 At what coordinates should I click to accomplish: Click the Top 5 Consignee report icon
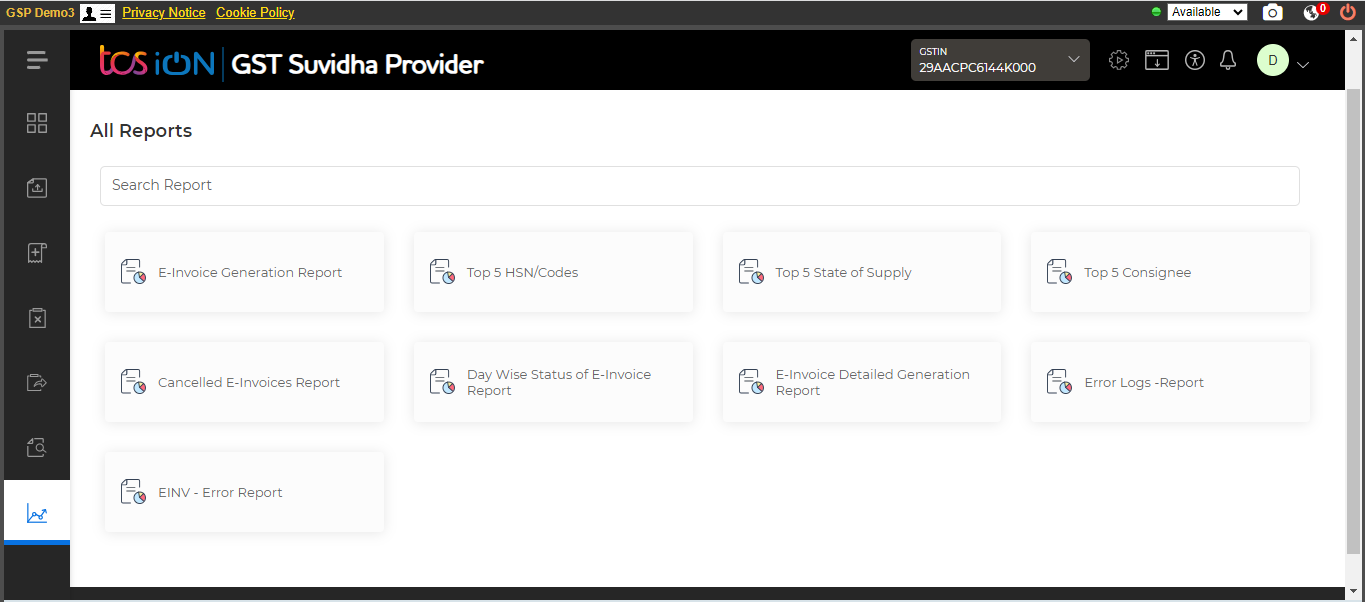point(1059,272)
